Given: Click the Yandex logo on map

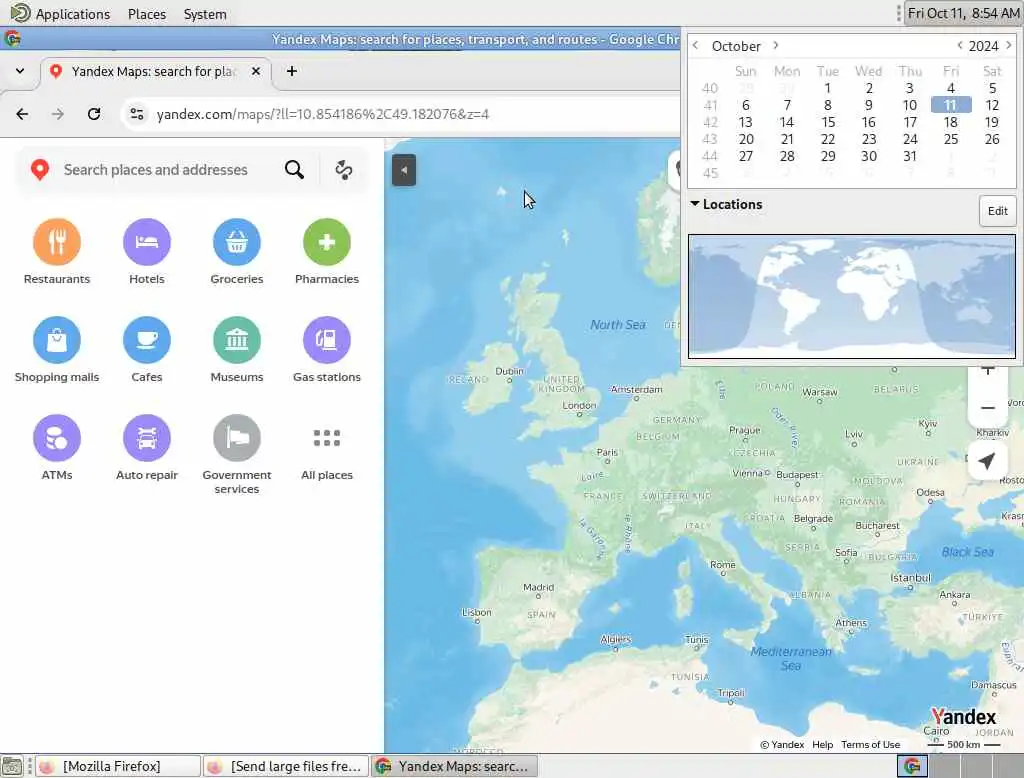Looking at the screenshot, I should point(963,717).
